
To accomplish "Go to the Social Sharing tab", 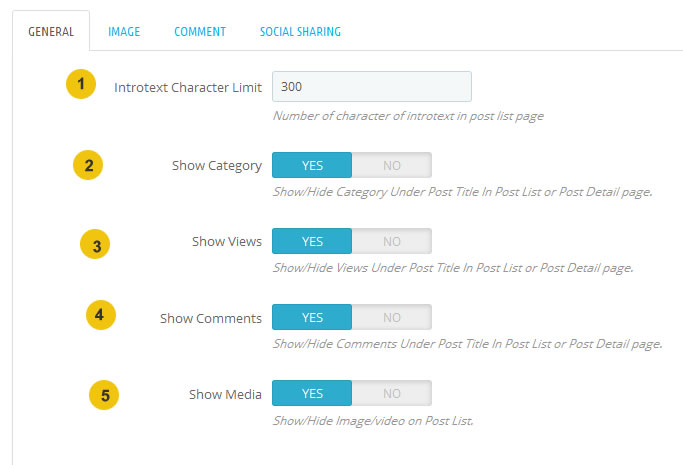I will tap(300, 32).
